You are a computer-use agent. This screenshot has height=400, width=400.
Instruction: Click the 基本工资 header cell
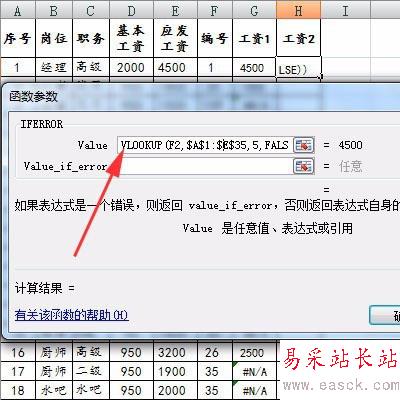coord(132,38)
